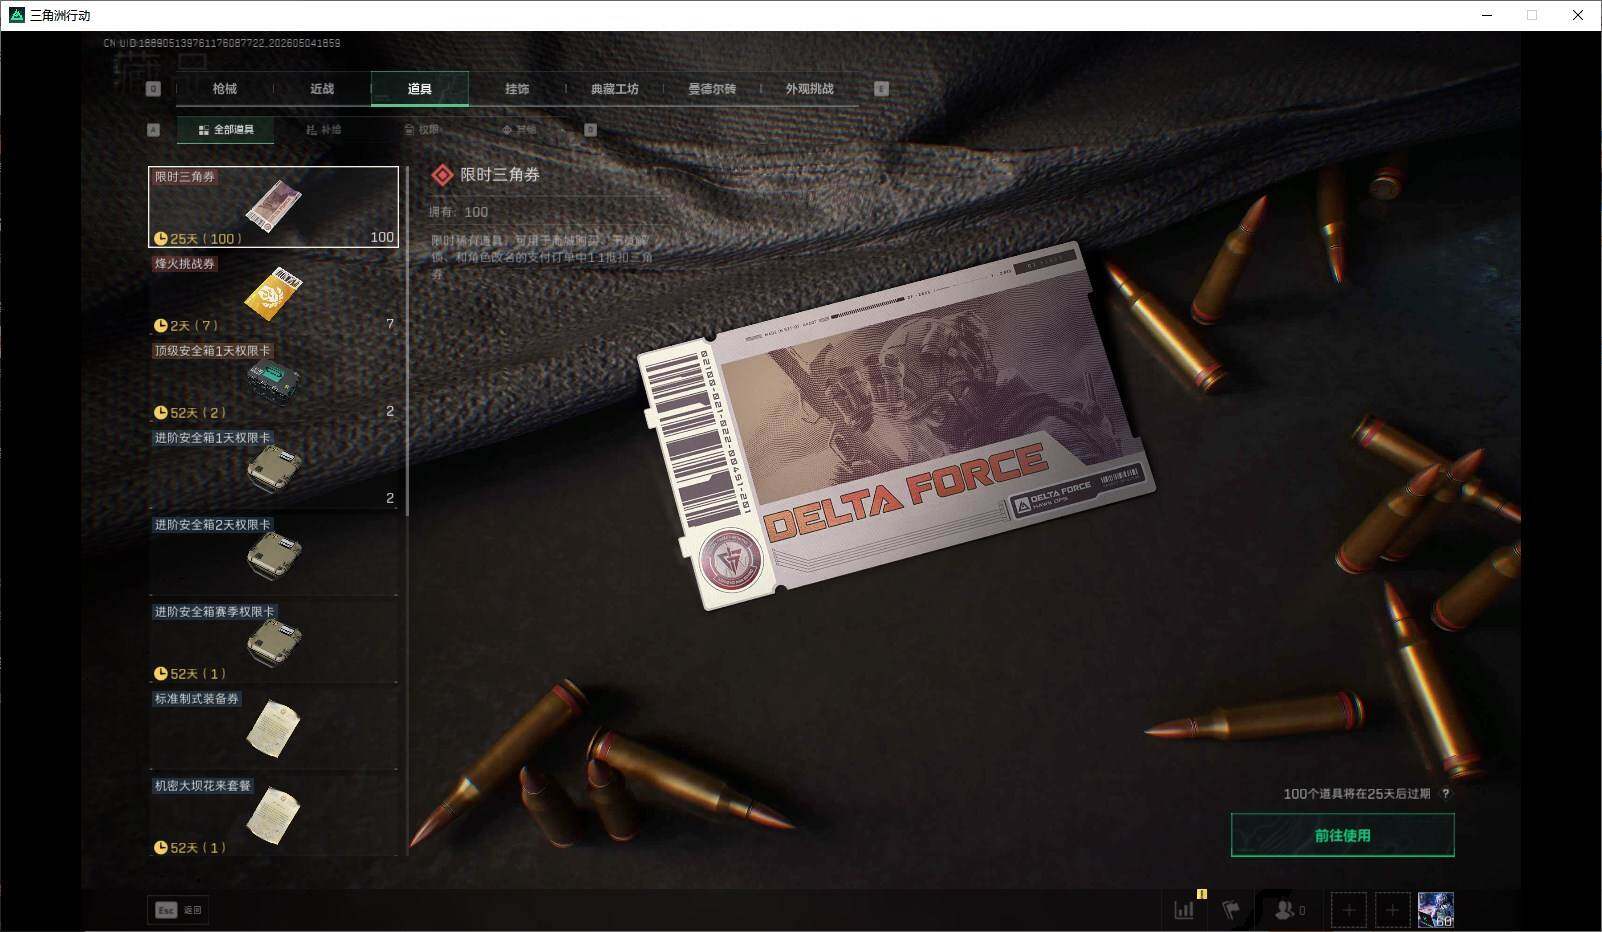This screenshot has height=932, width=1602.
Task: Minimize the 三角洲行动 window
Action: pos(1487,15)
